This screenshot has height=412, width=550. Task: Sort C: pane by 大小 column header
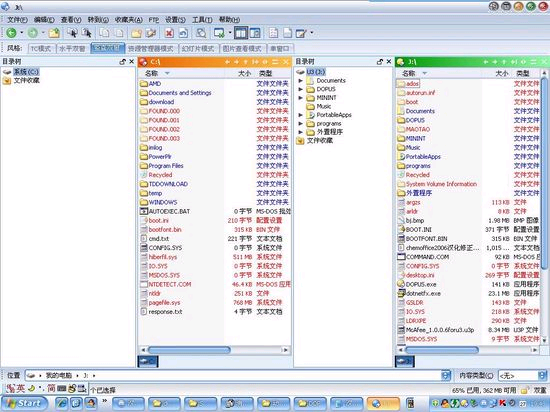tap(244, 73)
